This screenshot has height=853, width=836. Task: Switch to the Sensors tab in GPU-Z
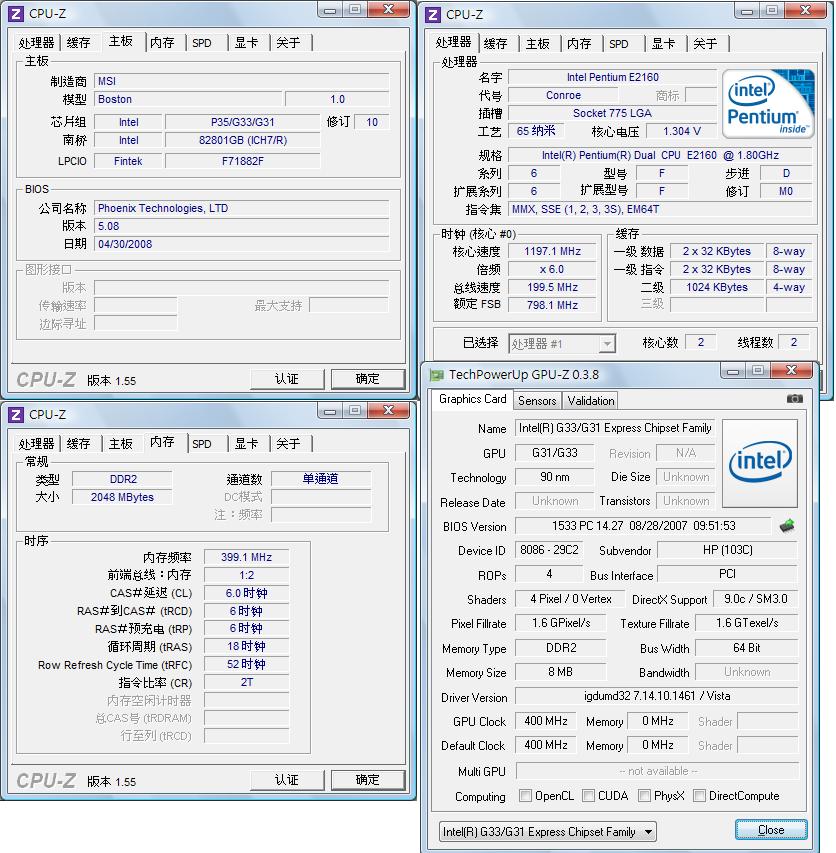coord(537,401)
